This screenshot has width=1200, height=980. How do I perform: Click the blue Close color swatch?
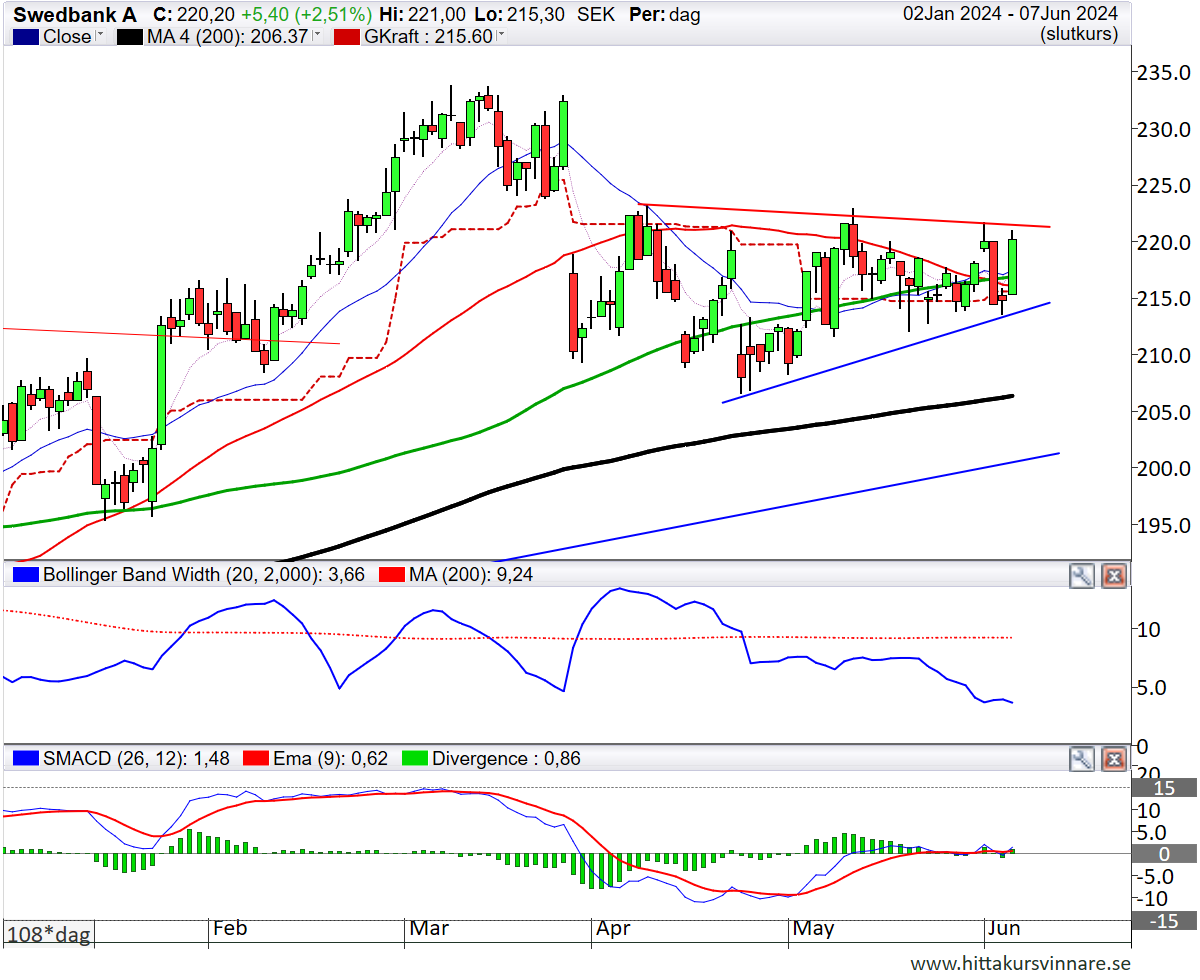coord(25,36)
